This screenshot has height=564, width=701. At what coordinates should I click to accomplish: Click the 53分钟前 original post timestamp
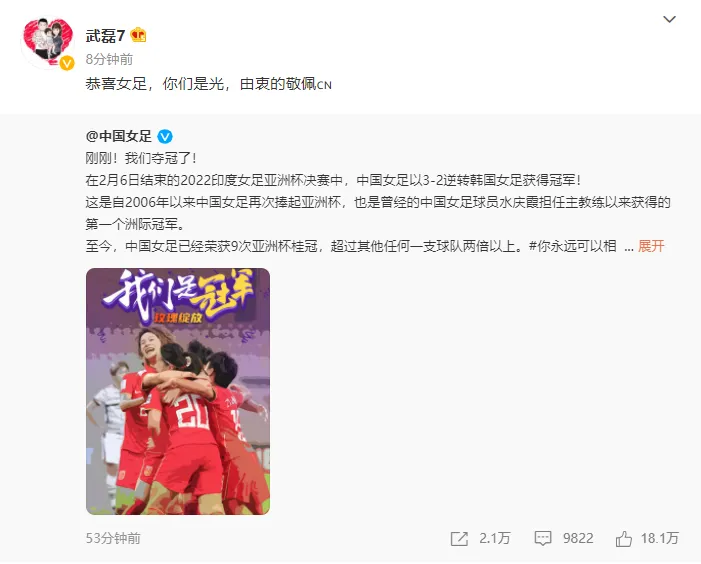tap(113, 538)
